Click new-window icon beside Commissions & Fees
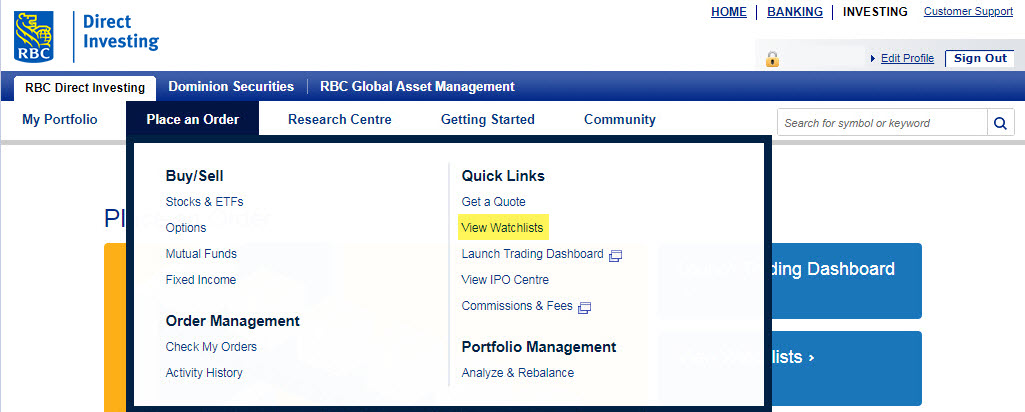Image resolution: width=1025 pixels, height=412 pixels. click(584, 307)
